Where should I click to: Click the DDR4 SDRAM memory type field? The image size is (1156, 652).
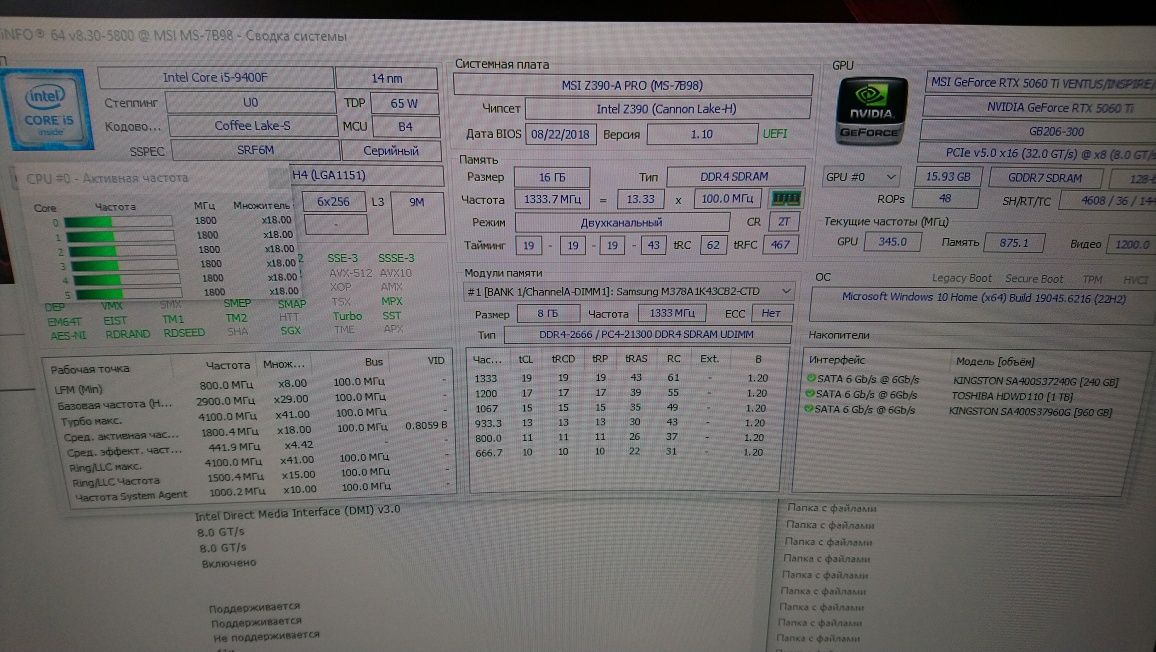[734, 177]
